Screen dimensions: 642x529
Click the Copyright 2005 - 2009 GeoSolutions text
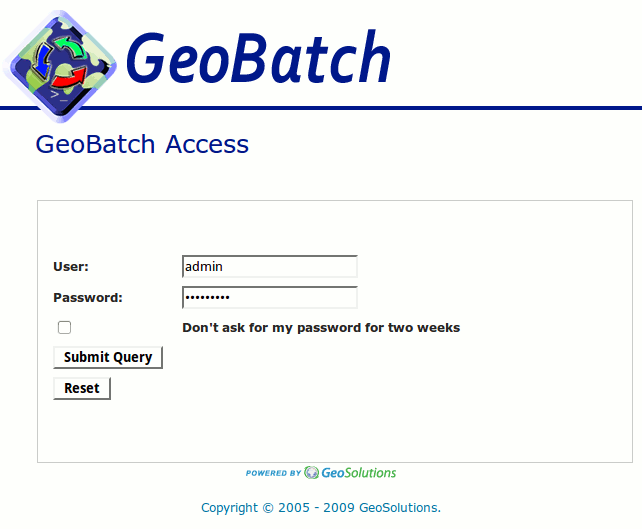[x=321, y=508]
